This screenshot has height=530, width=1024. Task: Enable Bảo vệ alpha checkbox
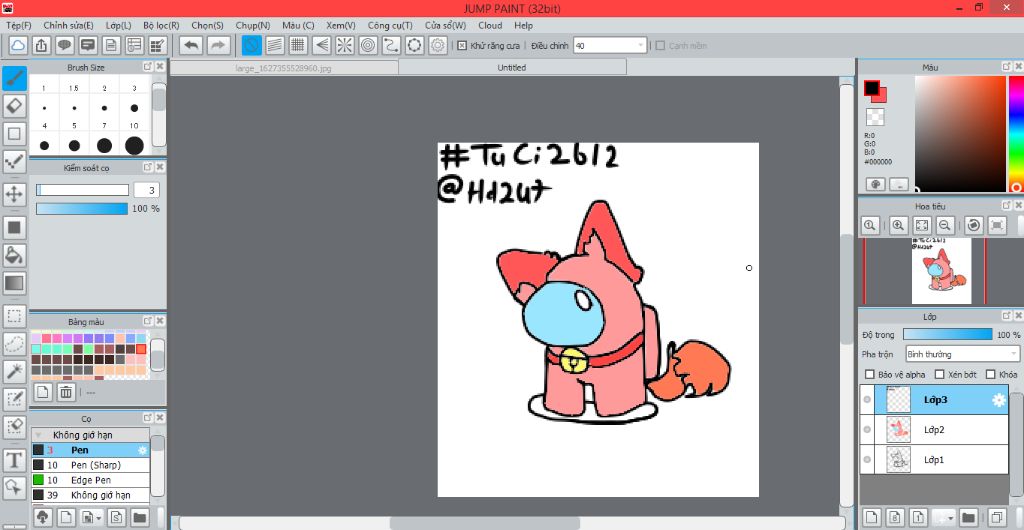point(869,375)
